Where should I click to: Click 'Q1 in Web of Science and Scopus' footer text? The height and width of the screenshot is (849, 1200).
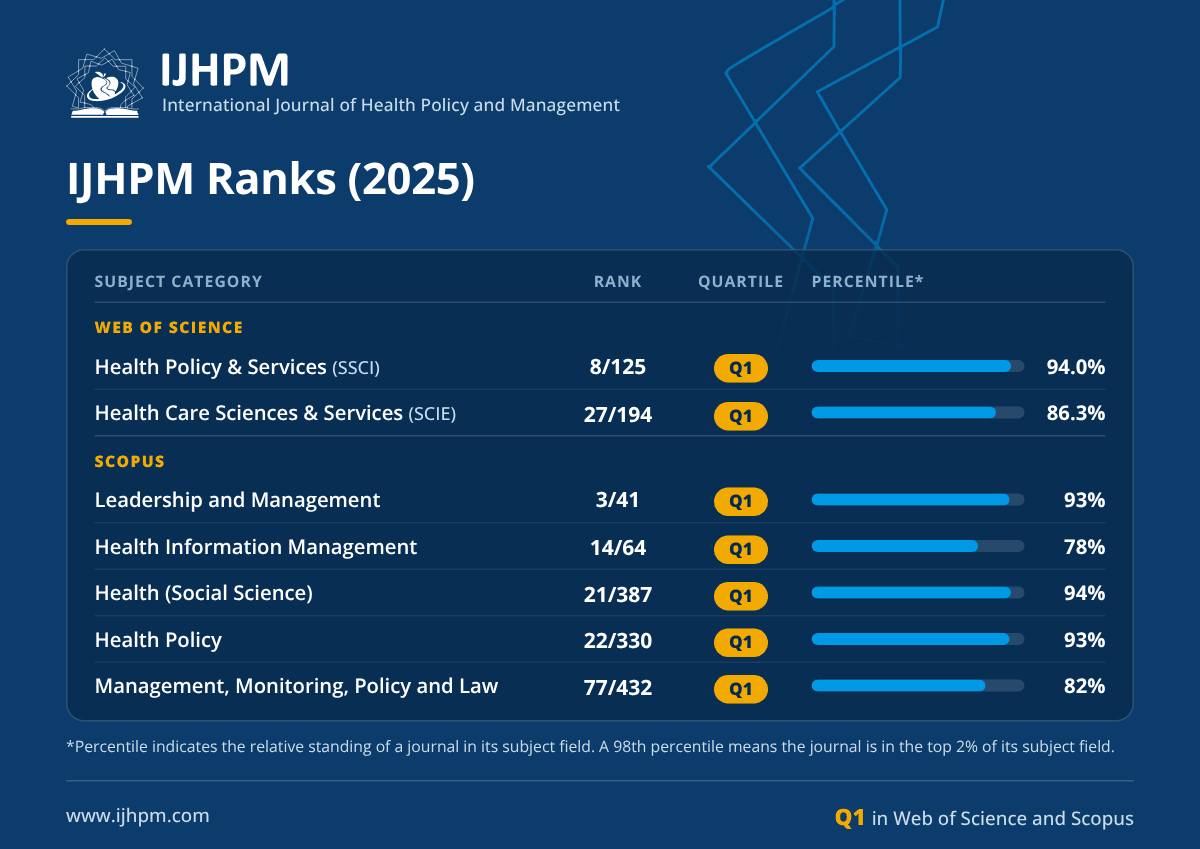tap(984, 818)
